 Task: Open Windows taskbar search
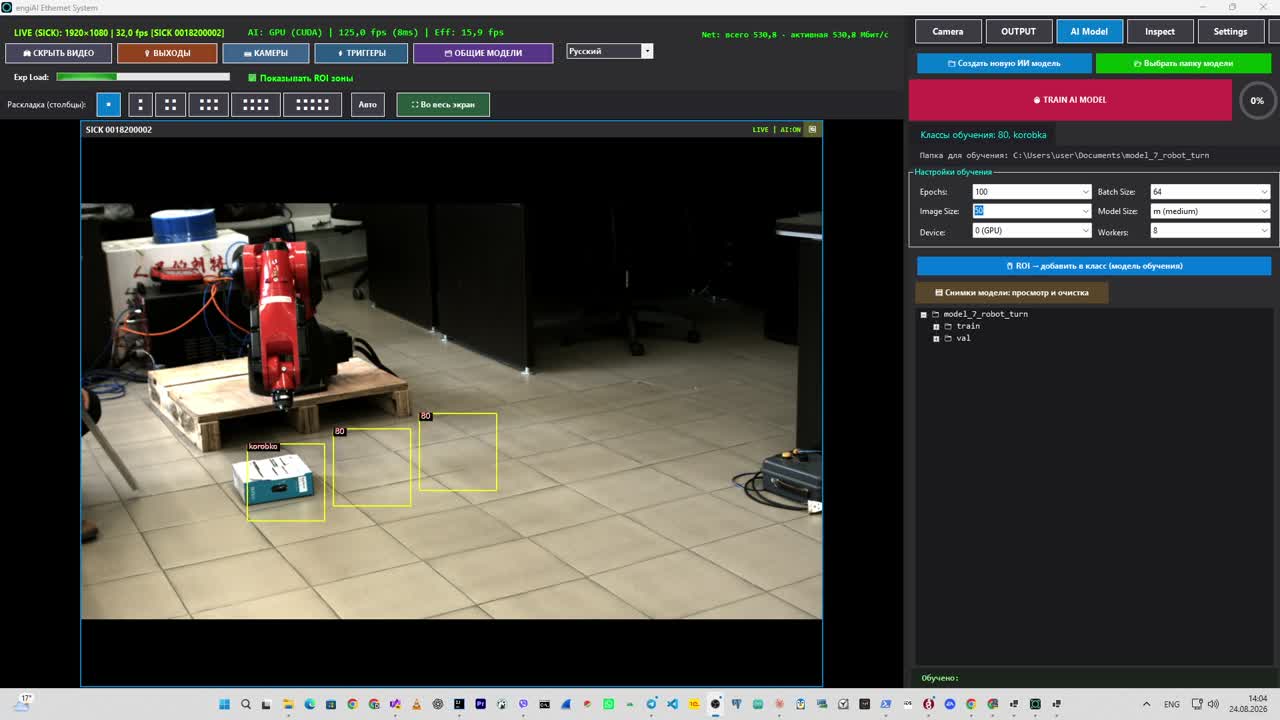pos(246,704)
